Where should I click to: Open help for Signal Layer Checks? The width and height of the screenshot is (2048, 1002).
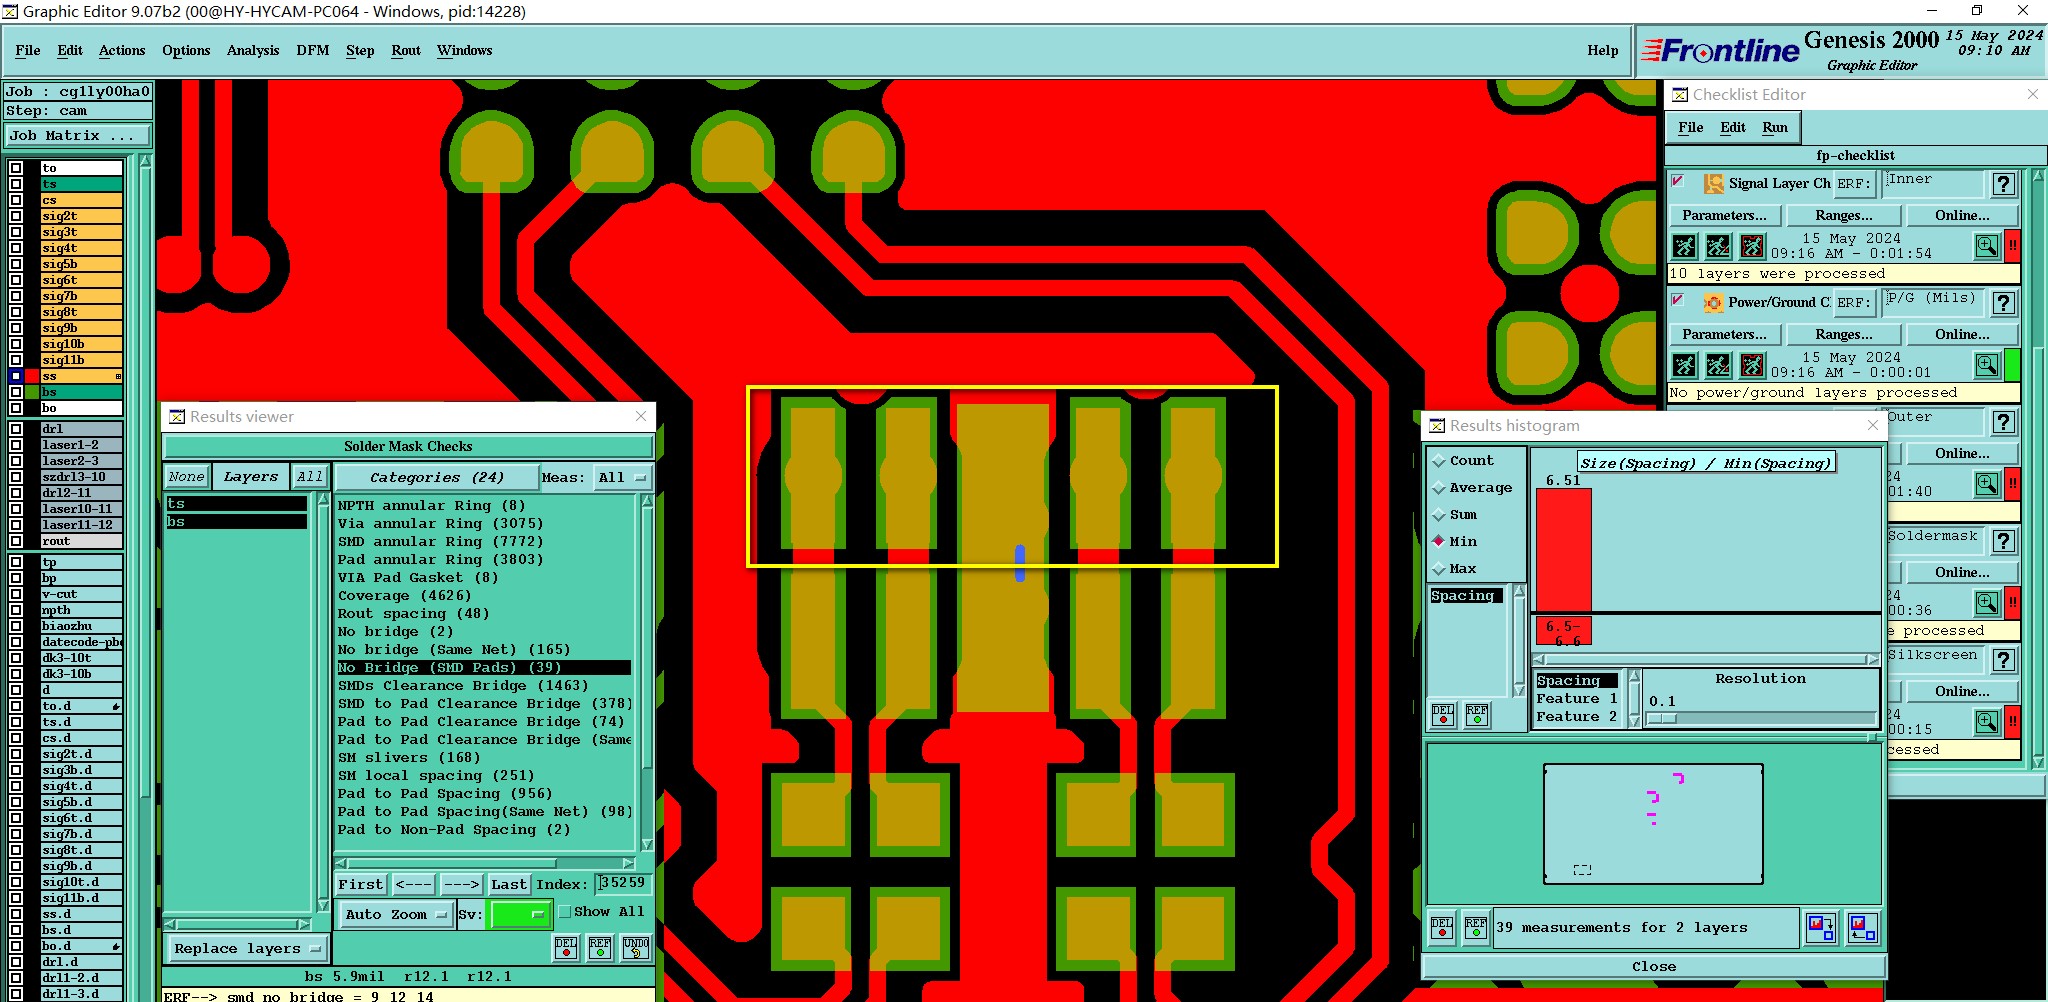(2003, 184)
